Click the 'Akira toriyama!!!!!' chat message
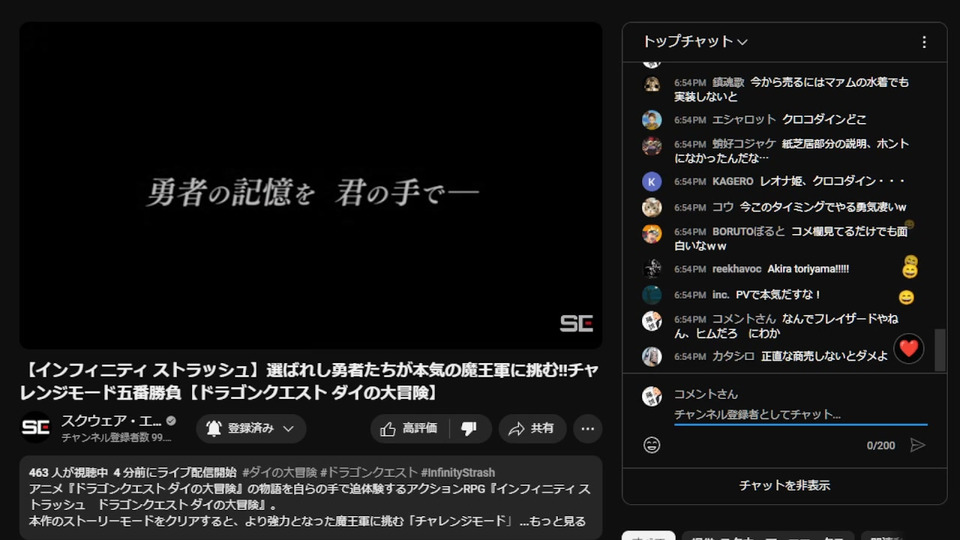 (808, 269)
